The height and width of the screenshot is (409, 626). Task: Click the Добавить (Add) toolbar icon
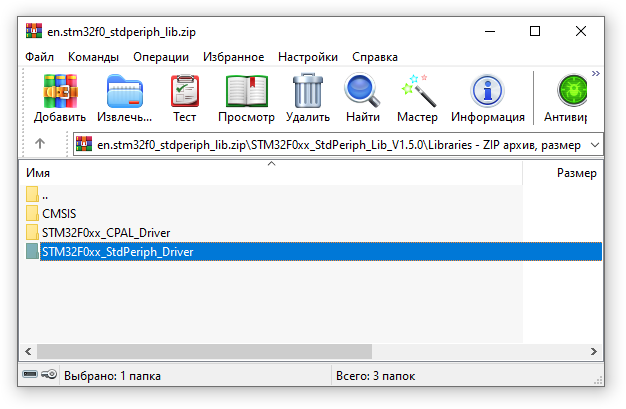tap(60, 91)
